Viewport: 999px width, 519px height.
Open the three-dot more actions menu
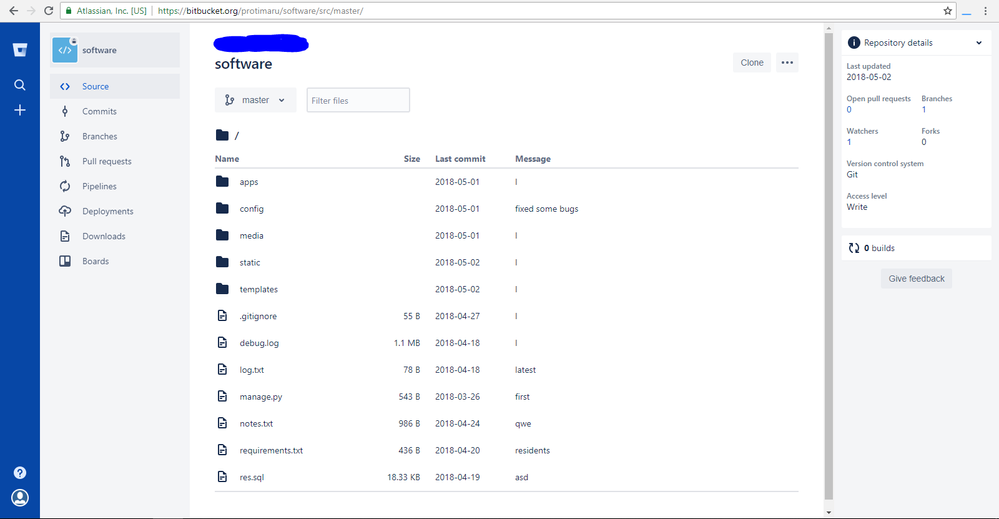coord(787,63)
